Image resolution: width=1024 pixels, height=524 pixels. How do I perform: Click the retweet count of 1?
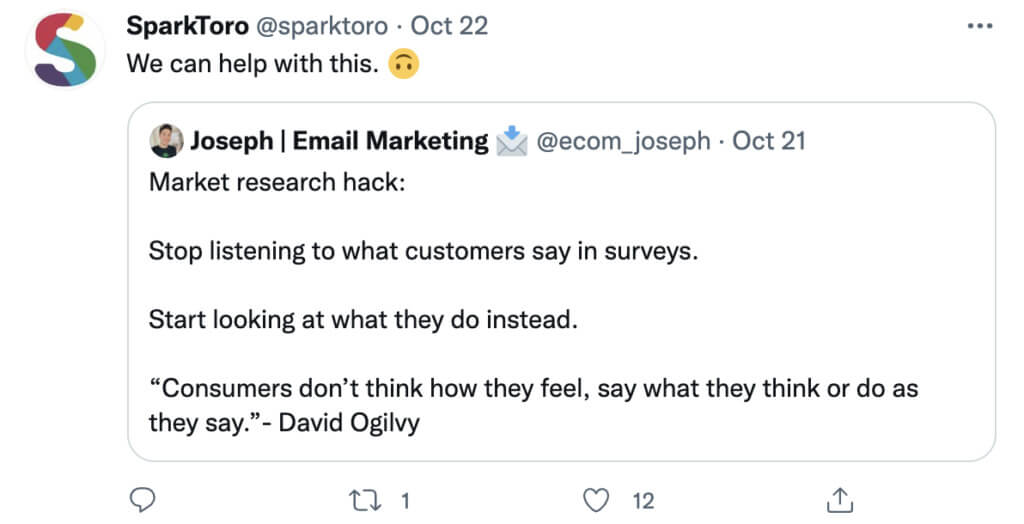coord(405,499)
